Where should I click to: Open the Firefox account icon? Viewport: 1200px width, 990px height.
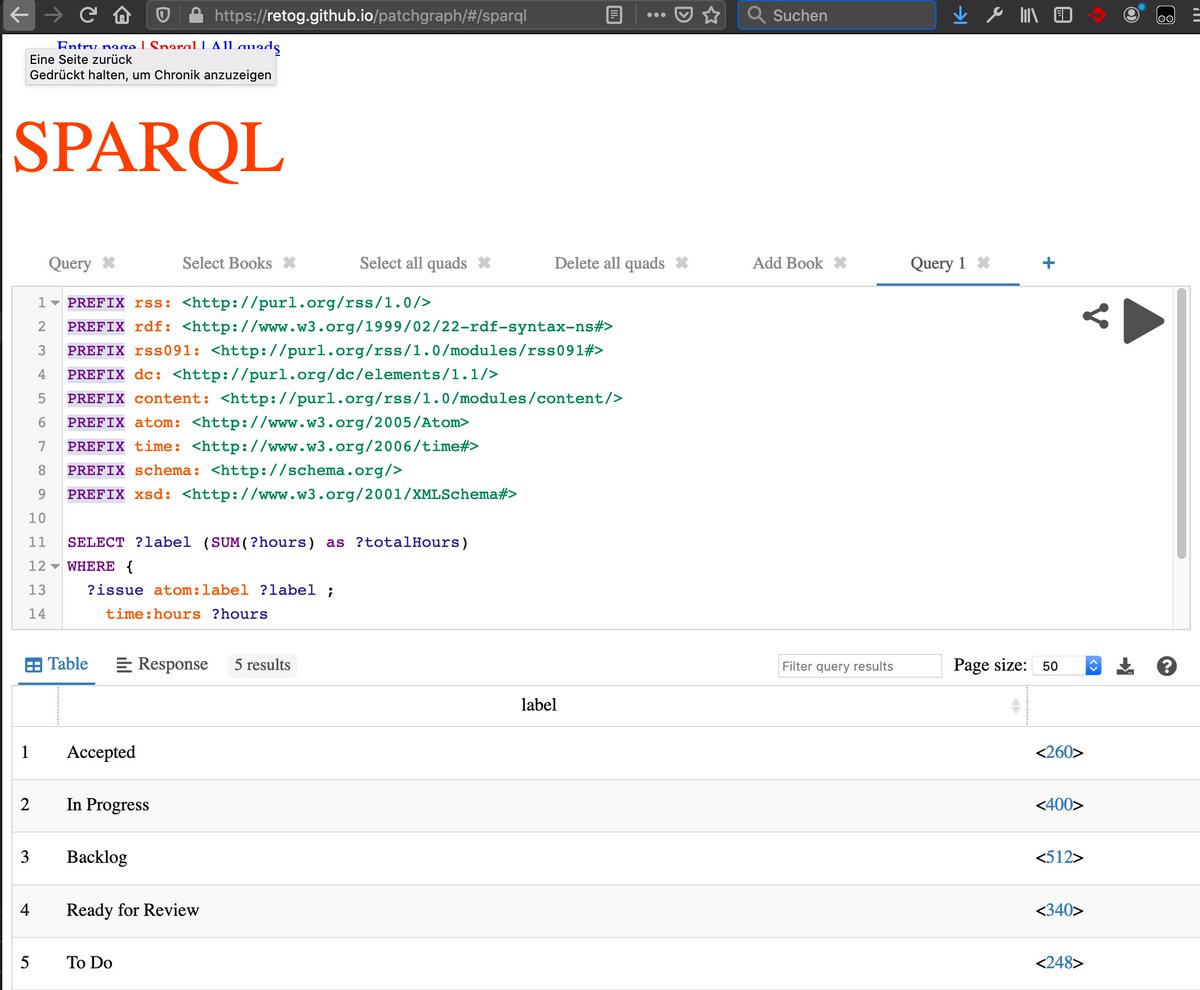coord(1132,14)
